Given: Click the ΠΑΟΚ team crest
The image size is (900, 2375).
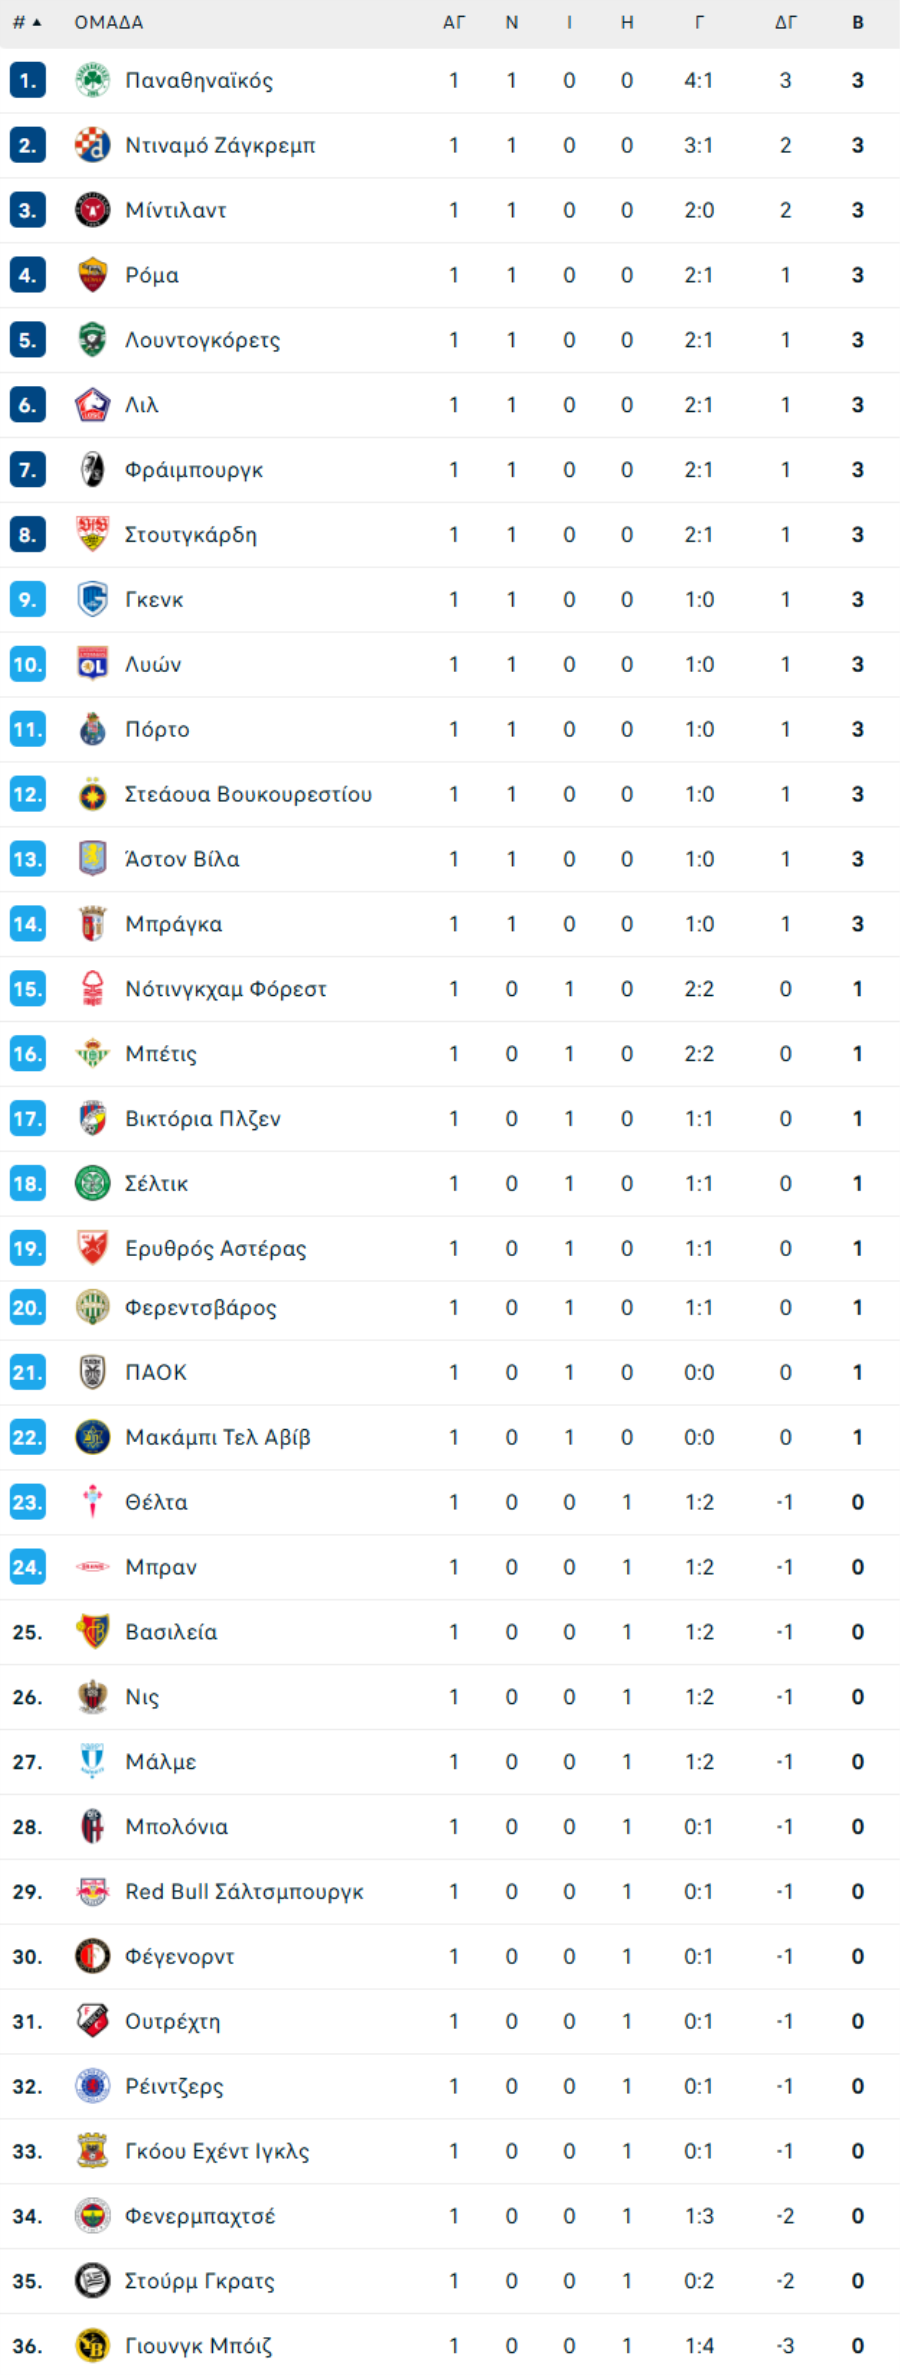Looking at the screenshot, I should [x=92, y=1372].
